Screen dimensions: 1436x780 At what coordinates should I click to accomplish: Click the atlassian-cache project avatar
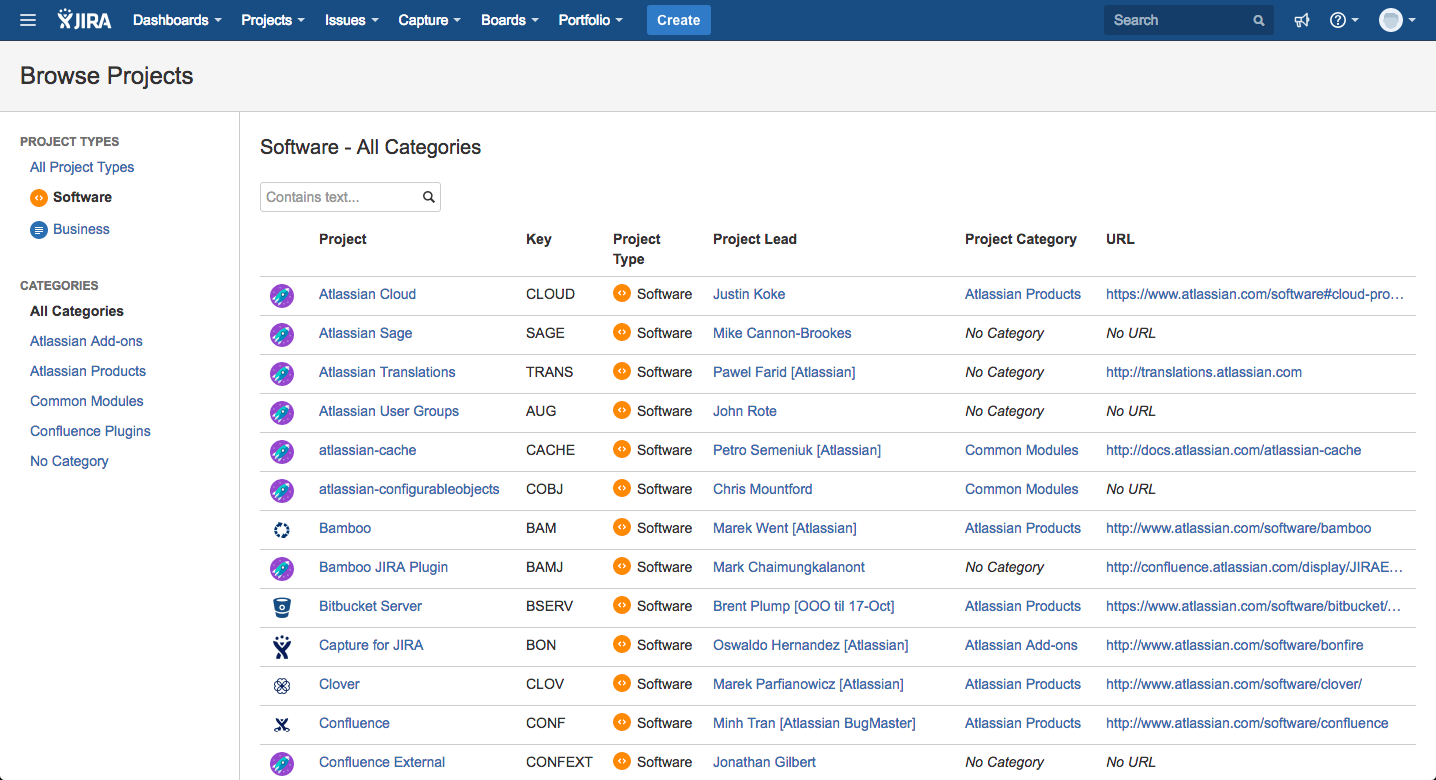pos(282,451)
